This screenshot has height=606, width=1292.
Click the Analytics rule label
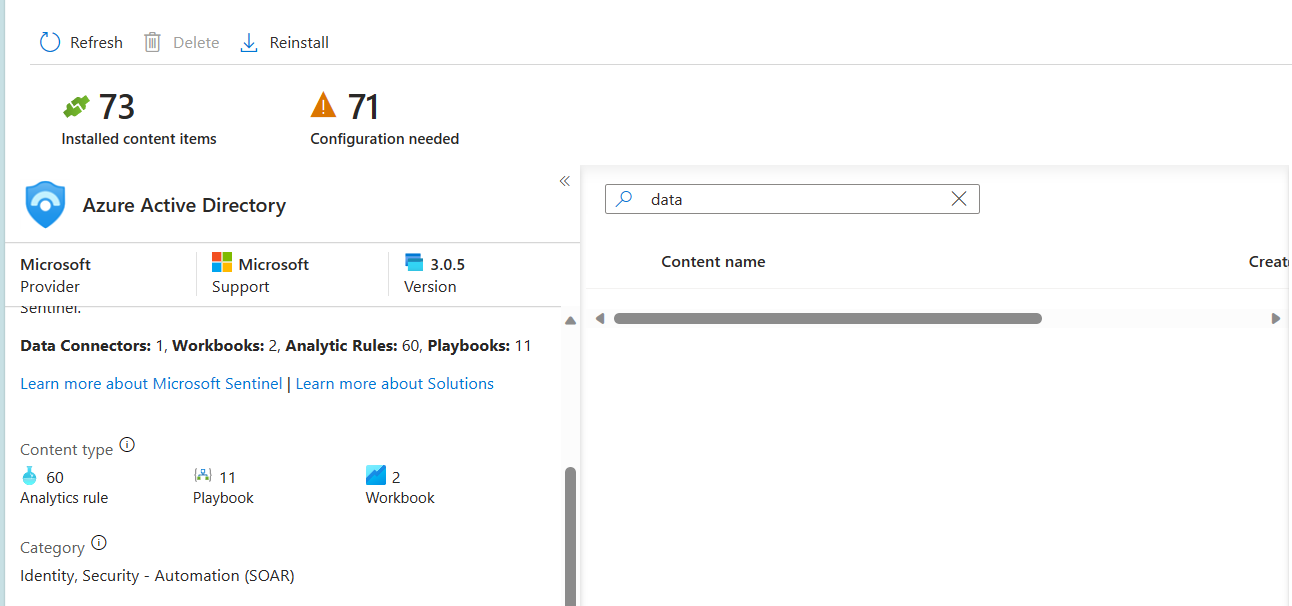click(64, 498)
